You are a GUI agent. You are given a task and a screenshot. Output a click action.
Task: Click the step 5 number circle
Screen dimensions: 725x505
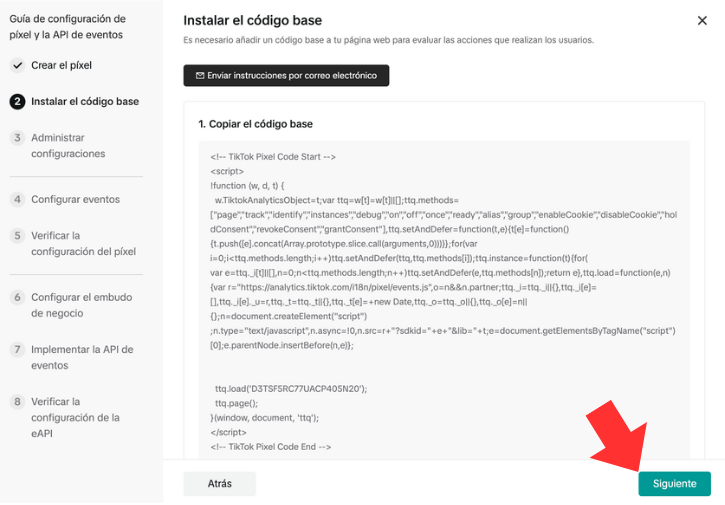17,236
